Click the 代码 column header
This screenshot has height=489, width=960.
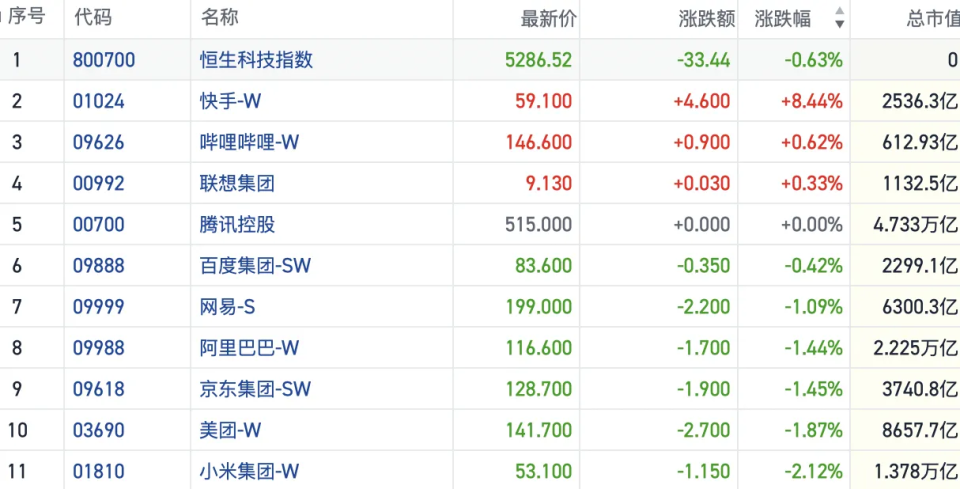[x=93, y=18]
